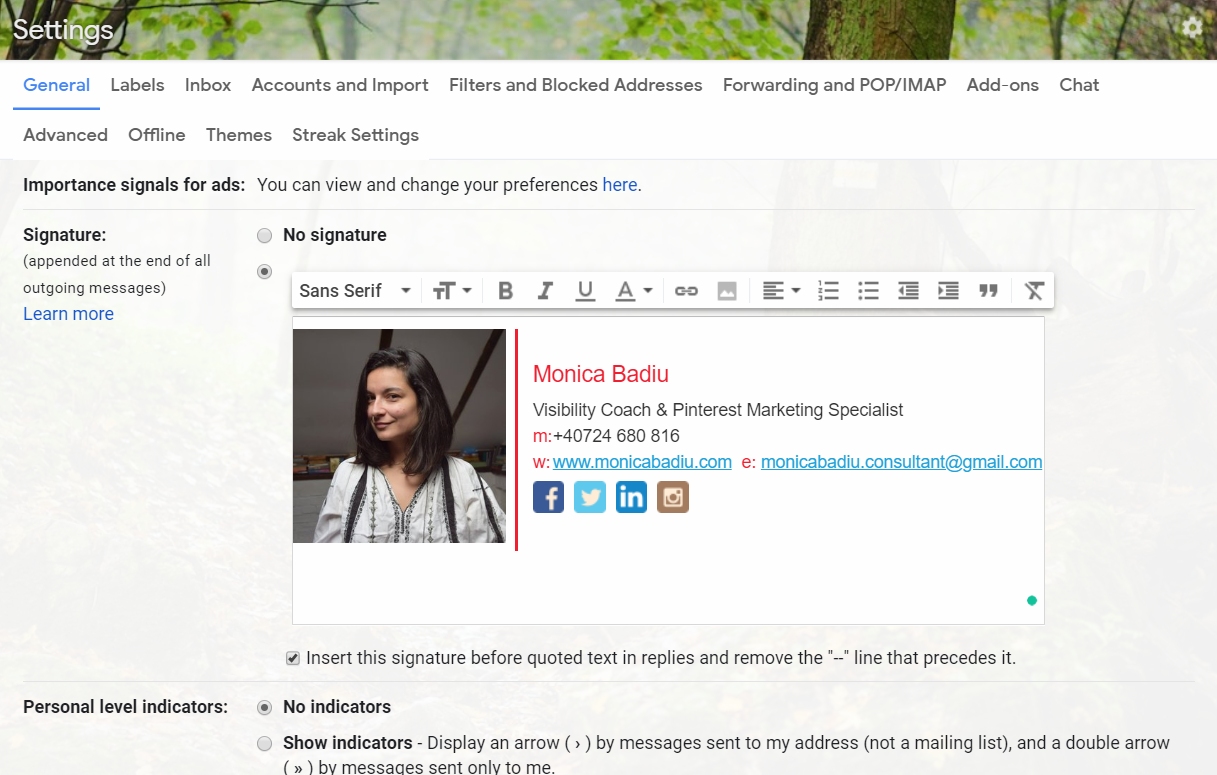Screen dimensions: 1217x775
Task: Click the monicabadiu.consultant@gmail.com email link
Action: click(x=901, y=462)
